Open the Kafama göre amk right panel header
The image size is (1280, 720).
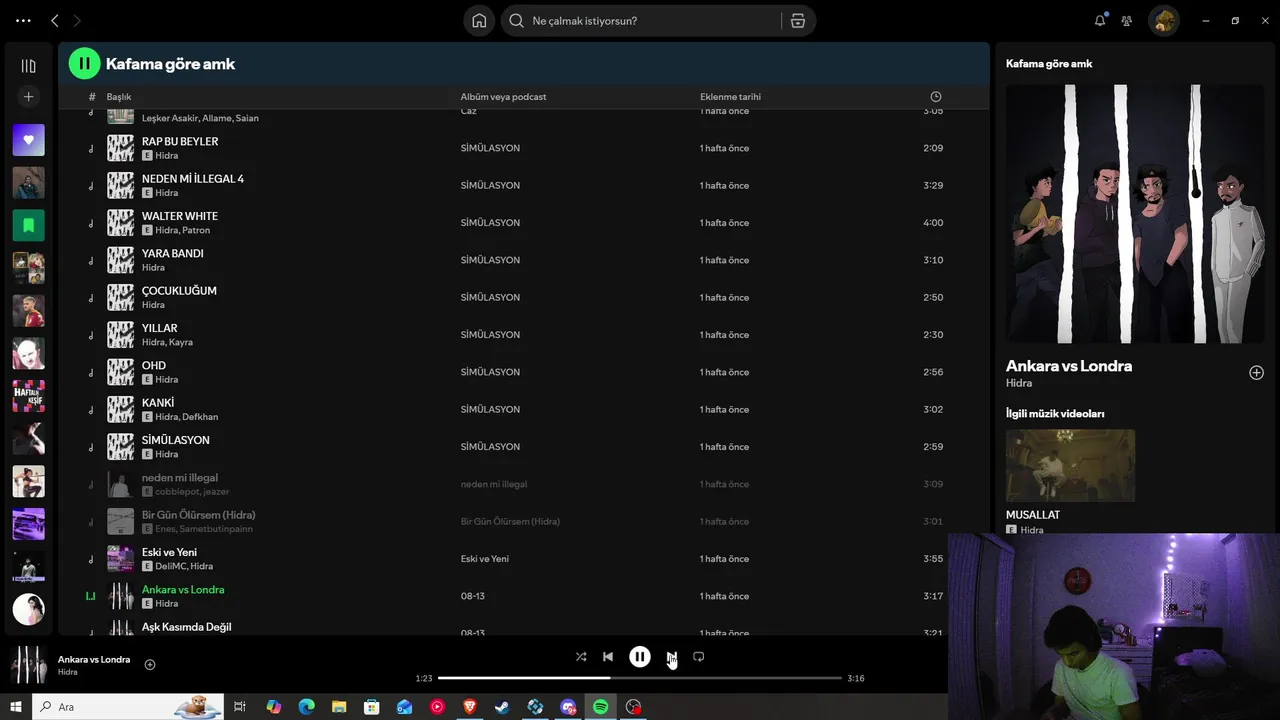click(1049, 63)
